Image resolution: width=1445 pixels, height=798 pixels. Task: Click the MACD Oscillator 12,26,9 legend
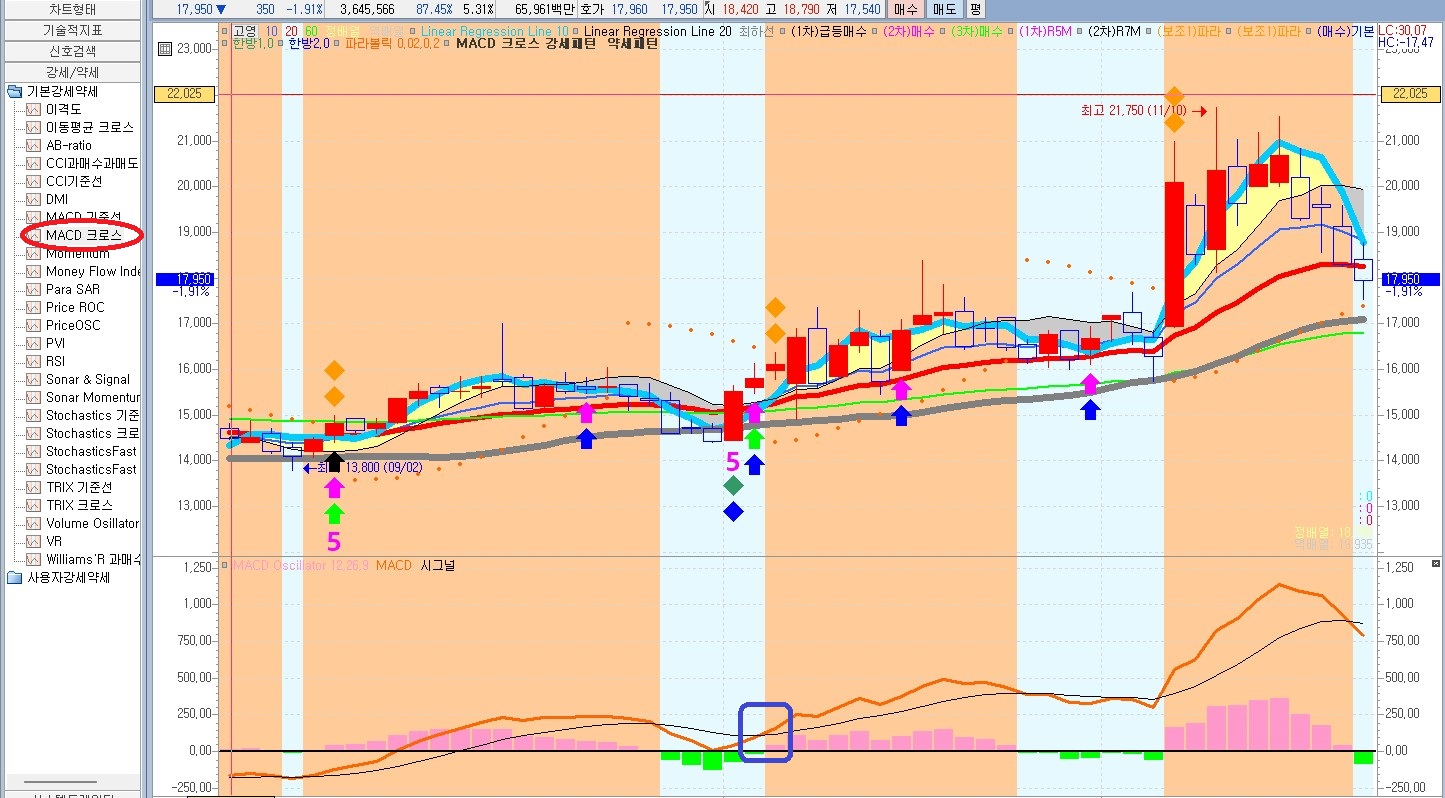coord(301,566)
